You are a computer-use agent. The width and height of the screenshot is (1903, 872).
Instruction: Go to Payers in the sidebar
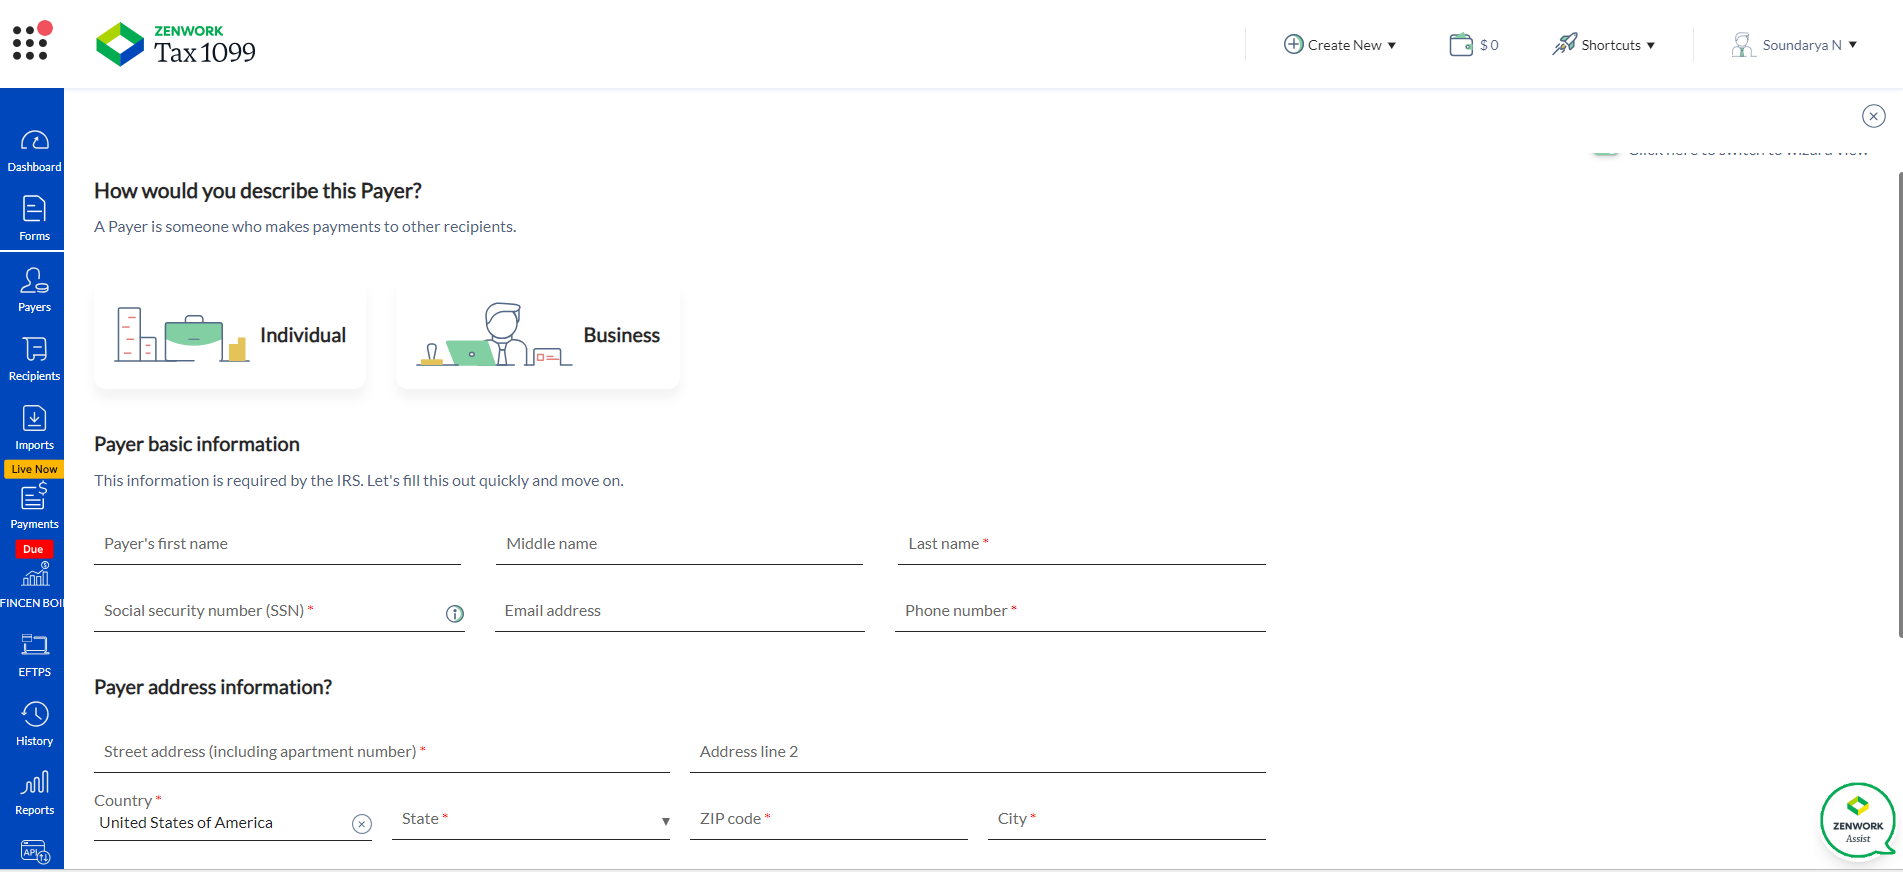pos(34,290)
